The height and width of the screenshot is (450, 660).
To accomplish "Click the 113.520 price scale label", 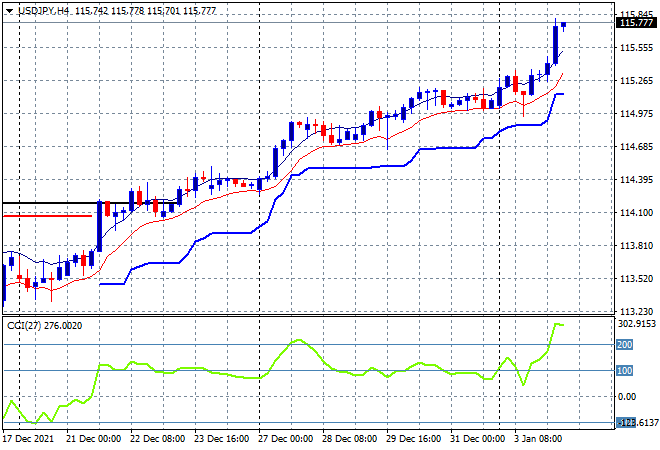I will pyautogui.click(x=636, y=278).
